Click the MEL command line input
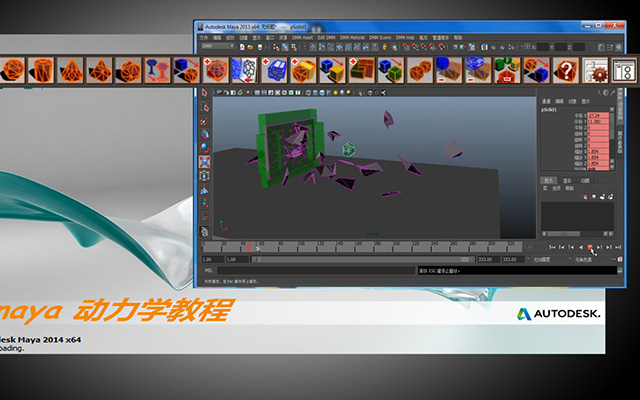 [316, 270]
